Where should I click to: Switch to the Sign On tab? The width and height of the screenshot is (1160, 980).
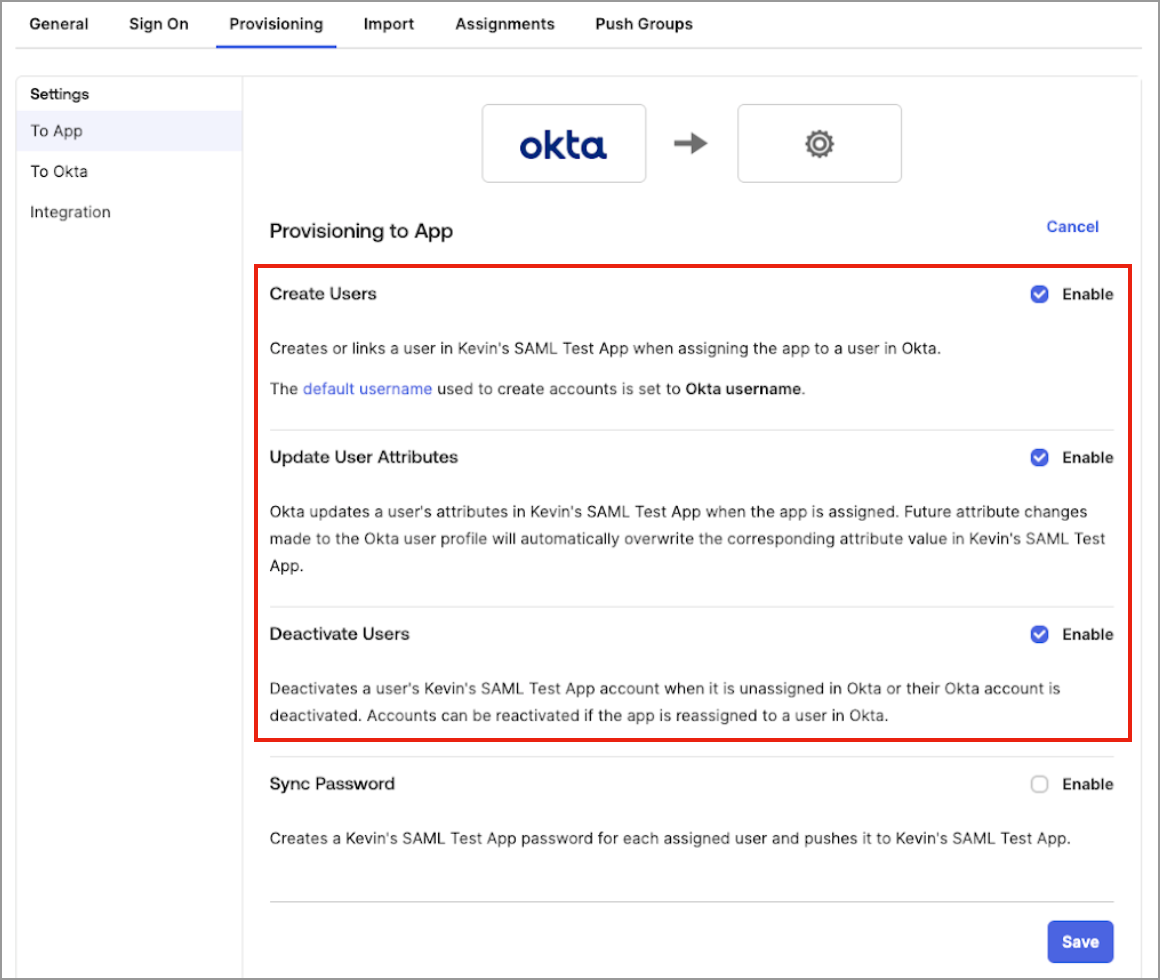tap(158, 24)
